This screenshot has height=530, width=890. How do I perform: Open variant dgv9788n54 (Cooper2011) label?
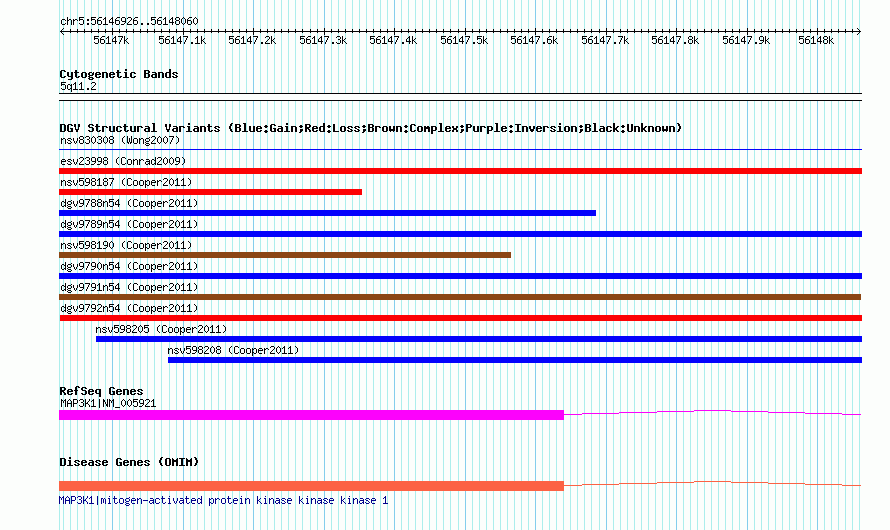coord(129,203)
